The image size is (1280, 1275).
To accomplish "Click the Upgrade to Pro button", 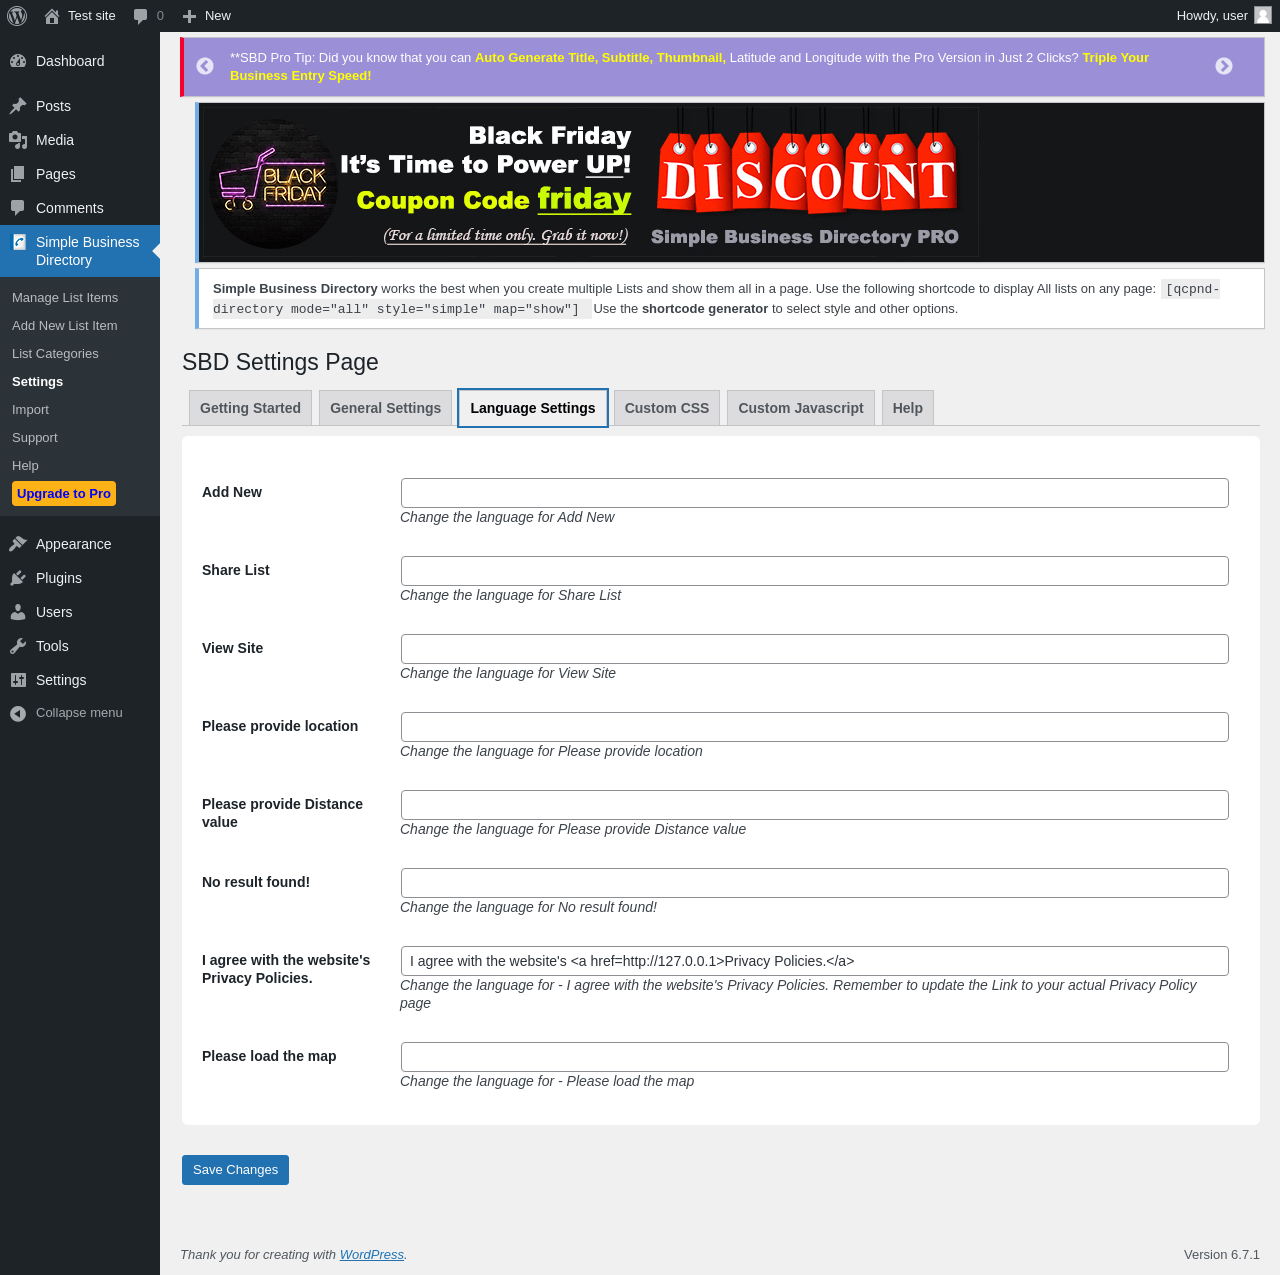I will pos(64,494).
